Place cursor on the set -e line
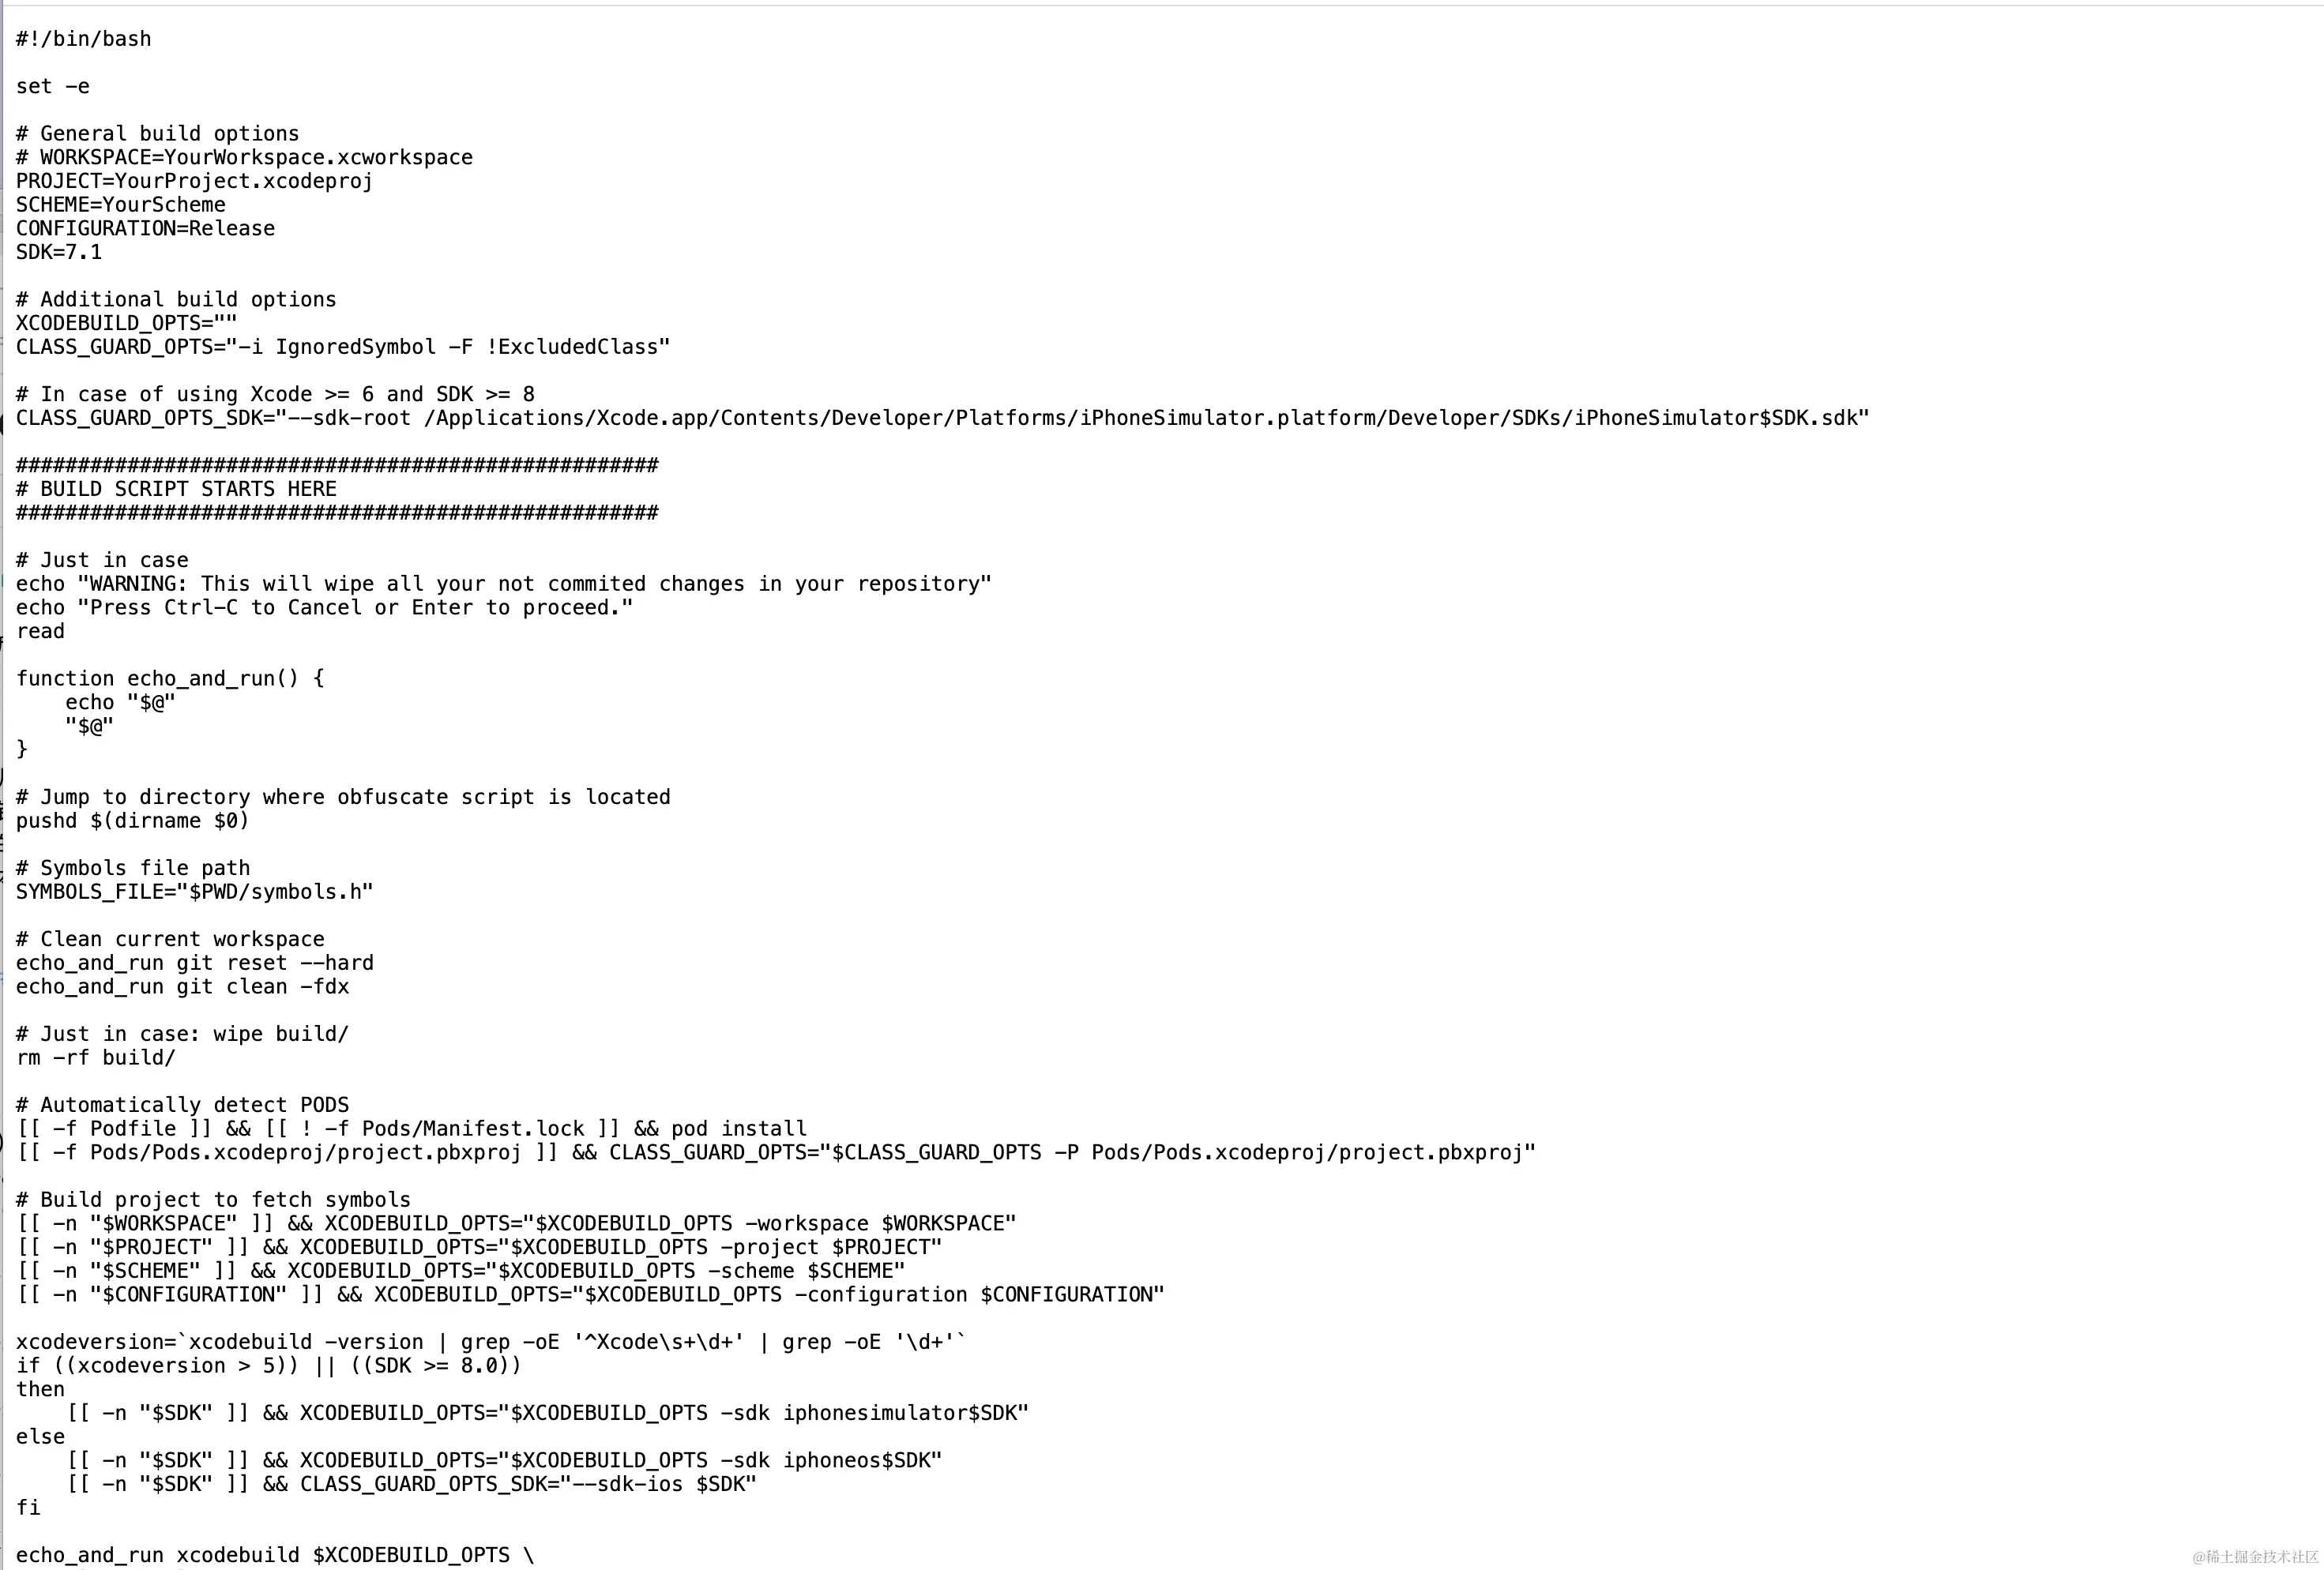This screenshot has width=2324, height=1570. pos(53,86)
